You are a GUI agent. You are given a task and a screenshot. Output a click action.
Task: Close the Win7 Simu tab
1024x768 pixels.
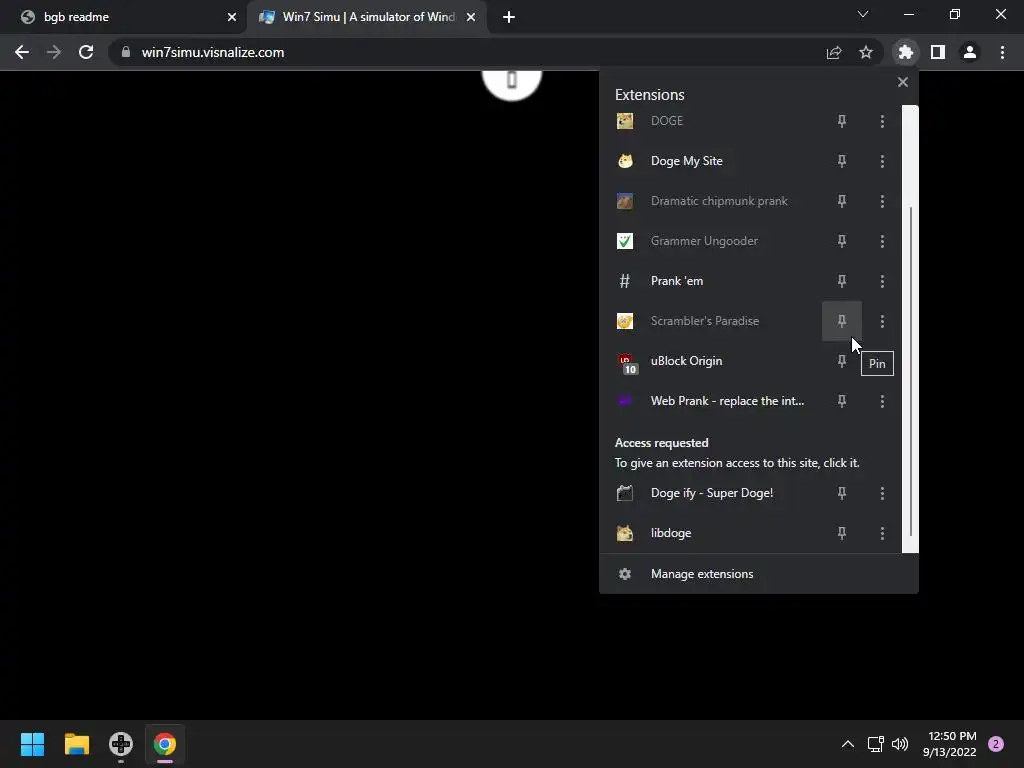pyautogui.click(x=471, y=17)
